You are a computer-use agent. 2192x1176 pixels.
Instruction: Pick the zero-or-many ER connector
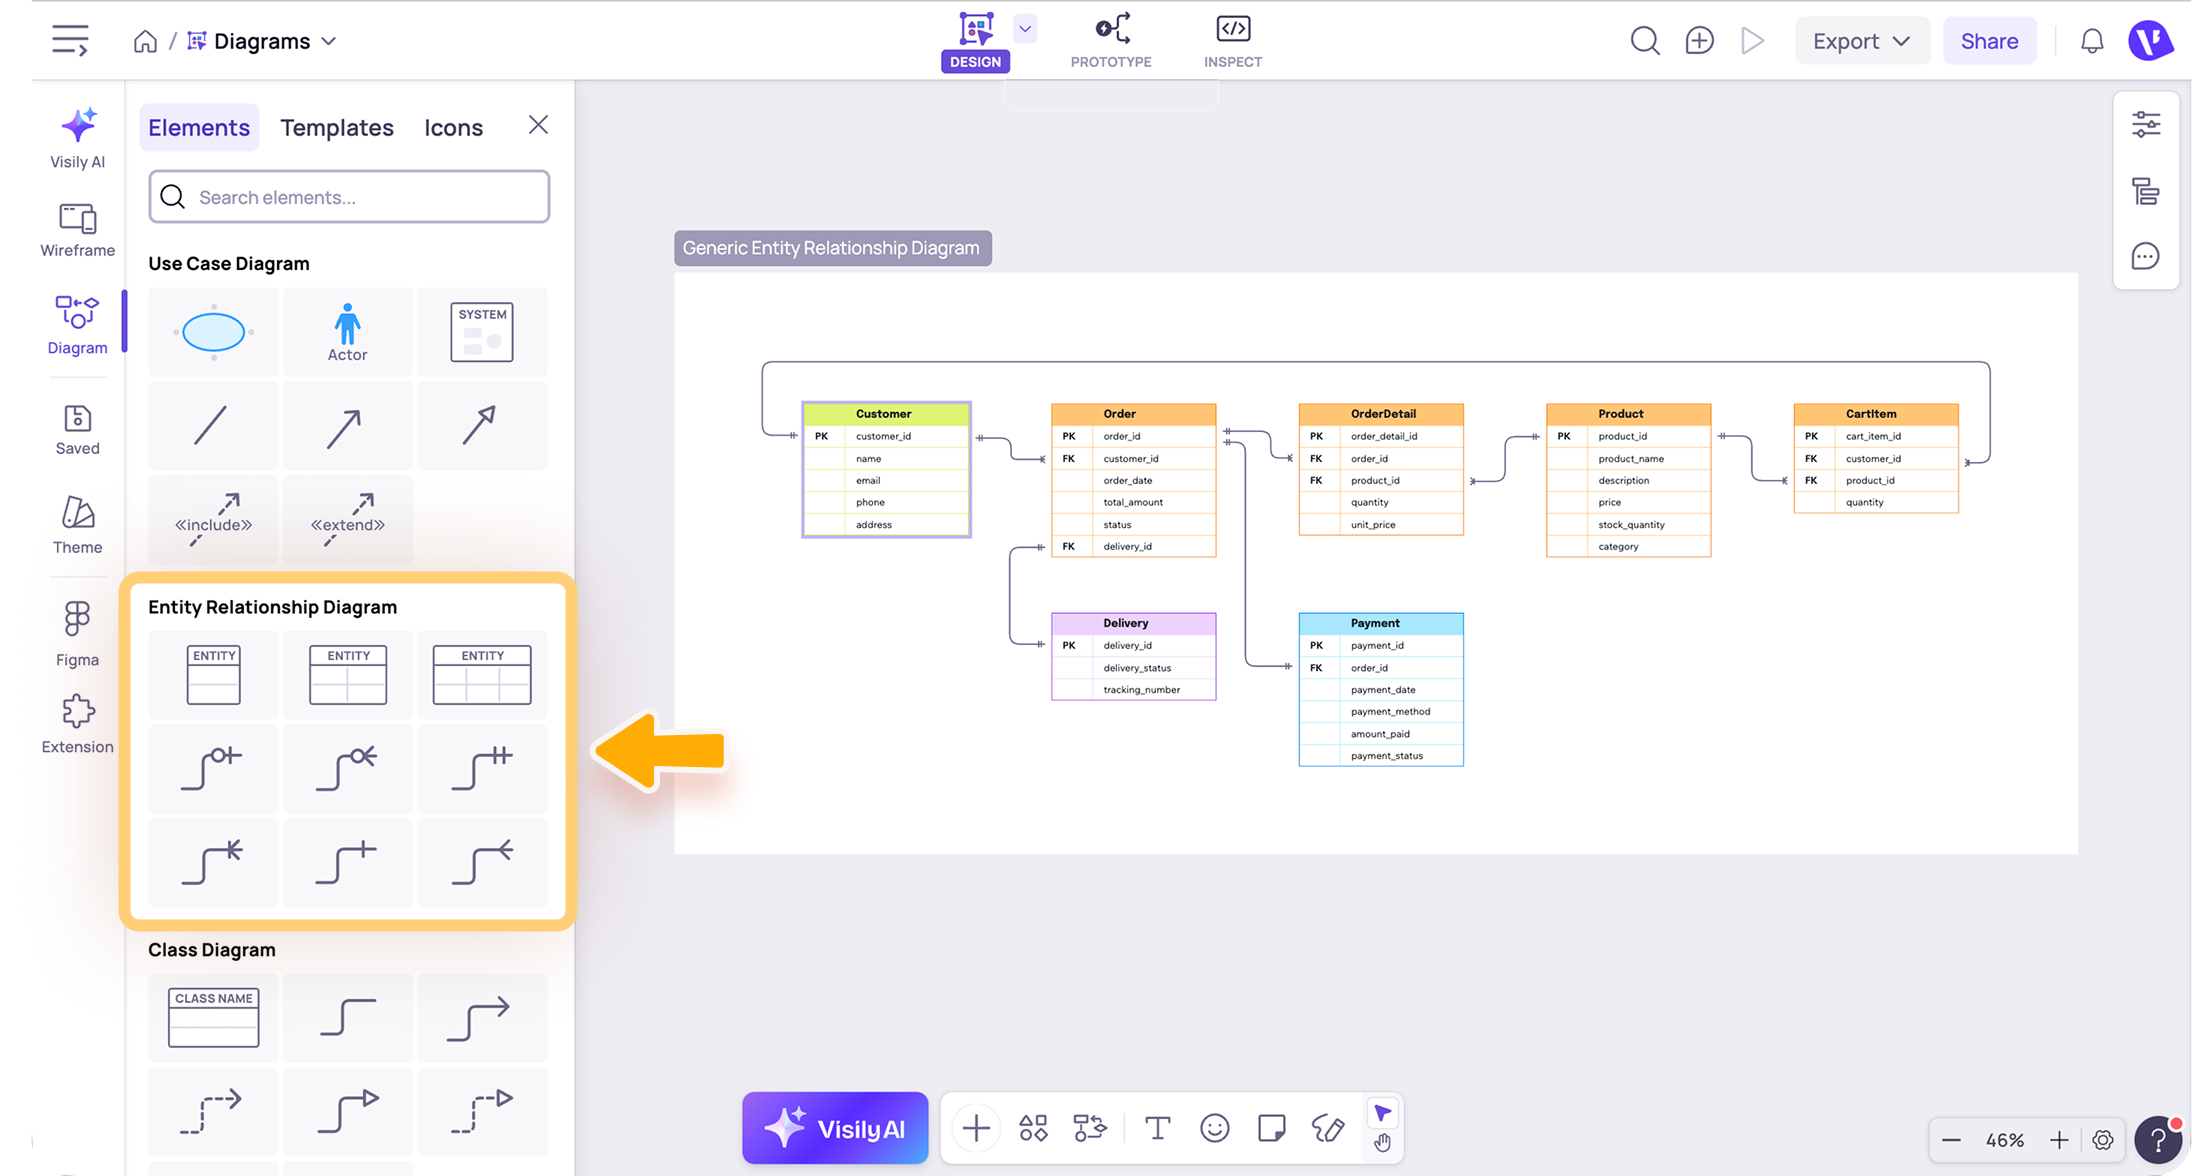pos(347,768)
